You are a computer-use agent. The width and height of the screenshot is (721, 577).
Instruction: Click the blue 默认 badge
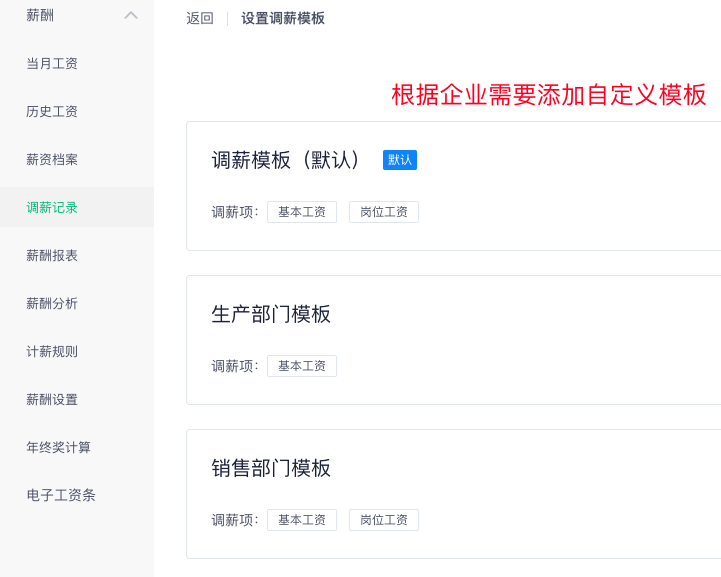point(400,160)
